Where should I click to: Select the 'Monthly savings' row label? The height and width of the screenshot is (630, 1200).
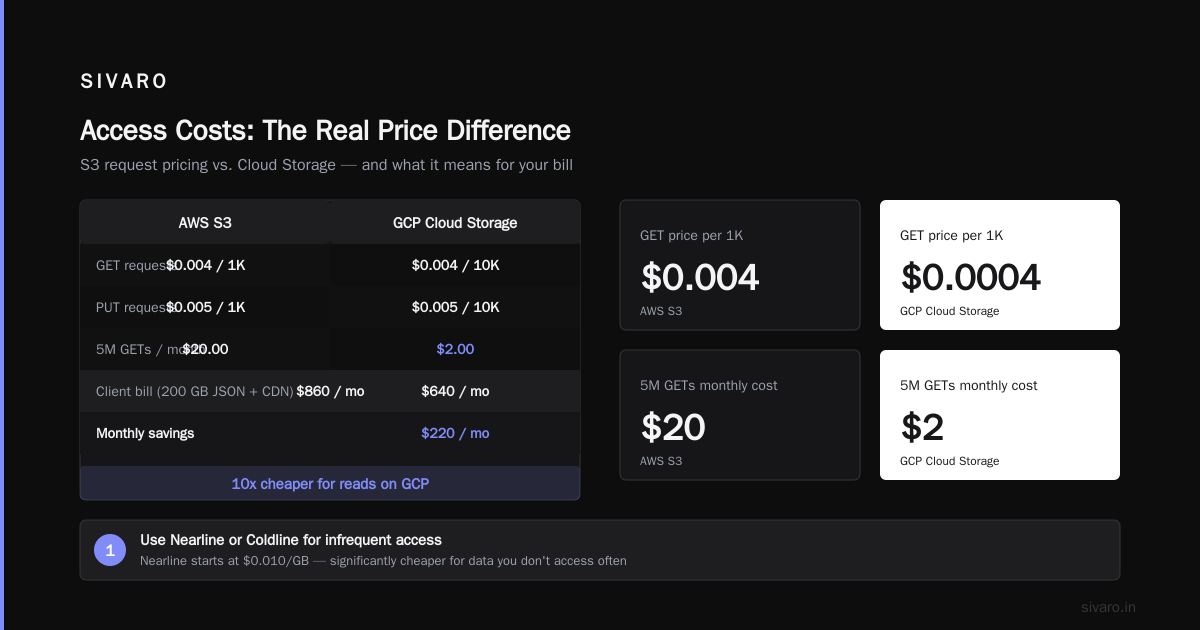click(145, 433)
